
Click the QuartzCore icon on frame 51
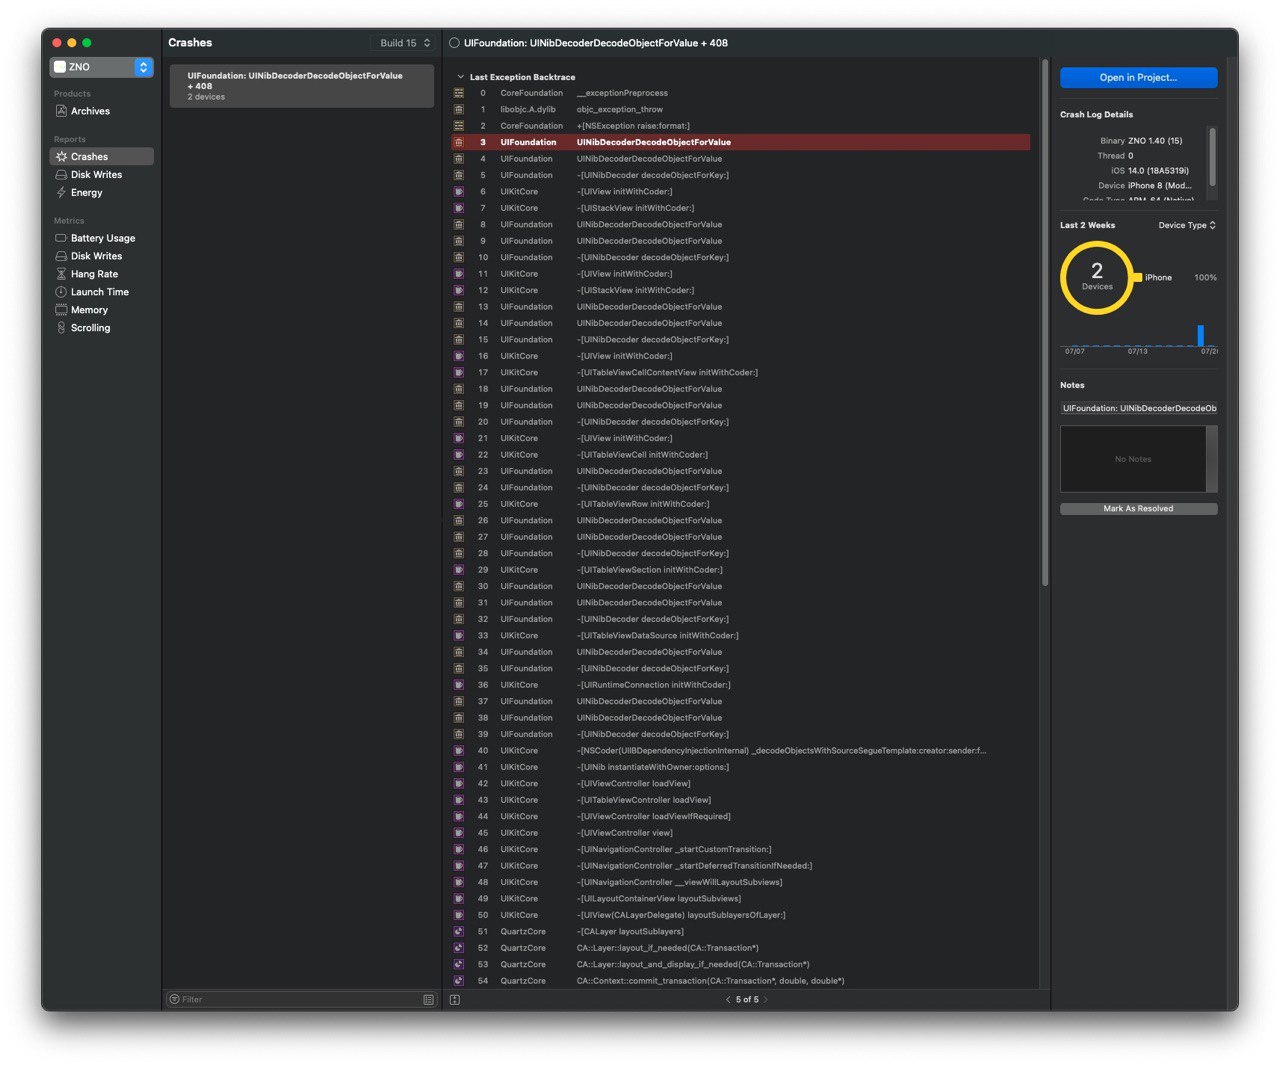pos(459,932)
